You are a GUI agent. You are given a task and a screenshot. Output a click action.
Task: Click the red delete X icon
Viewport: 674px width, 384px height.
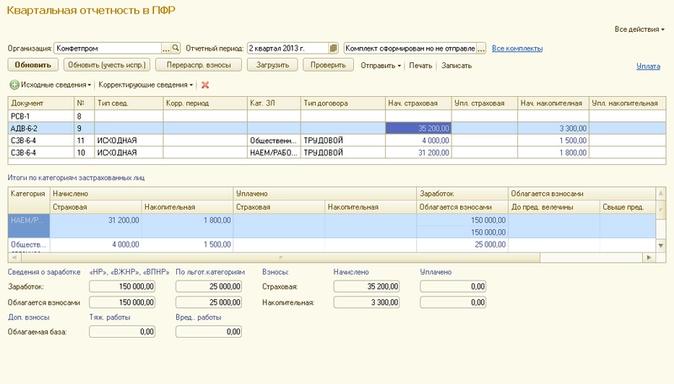[x=205, y=85]
